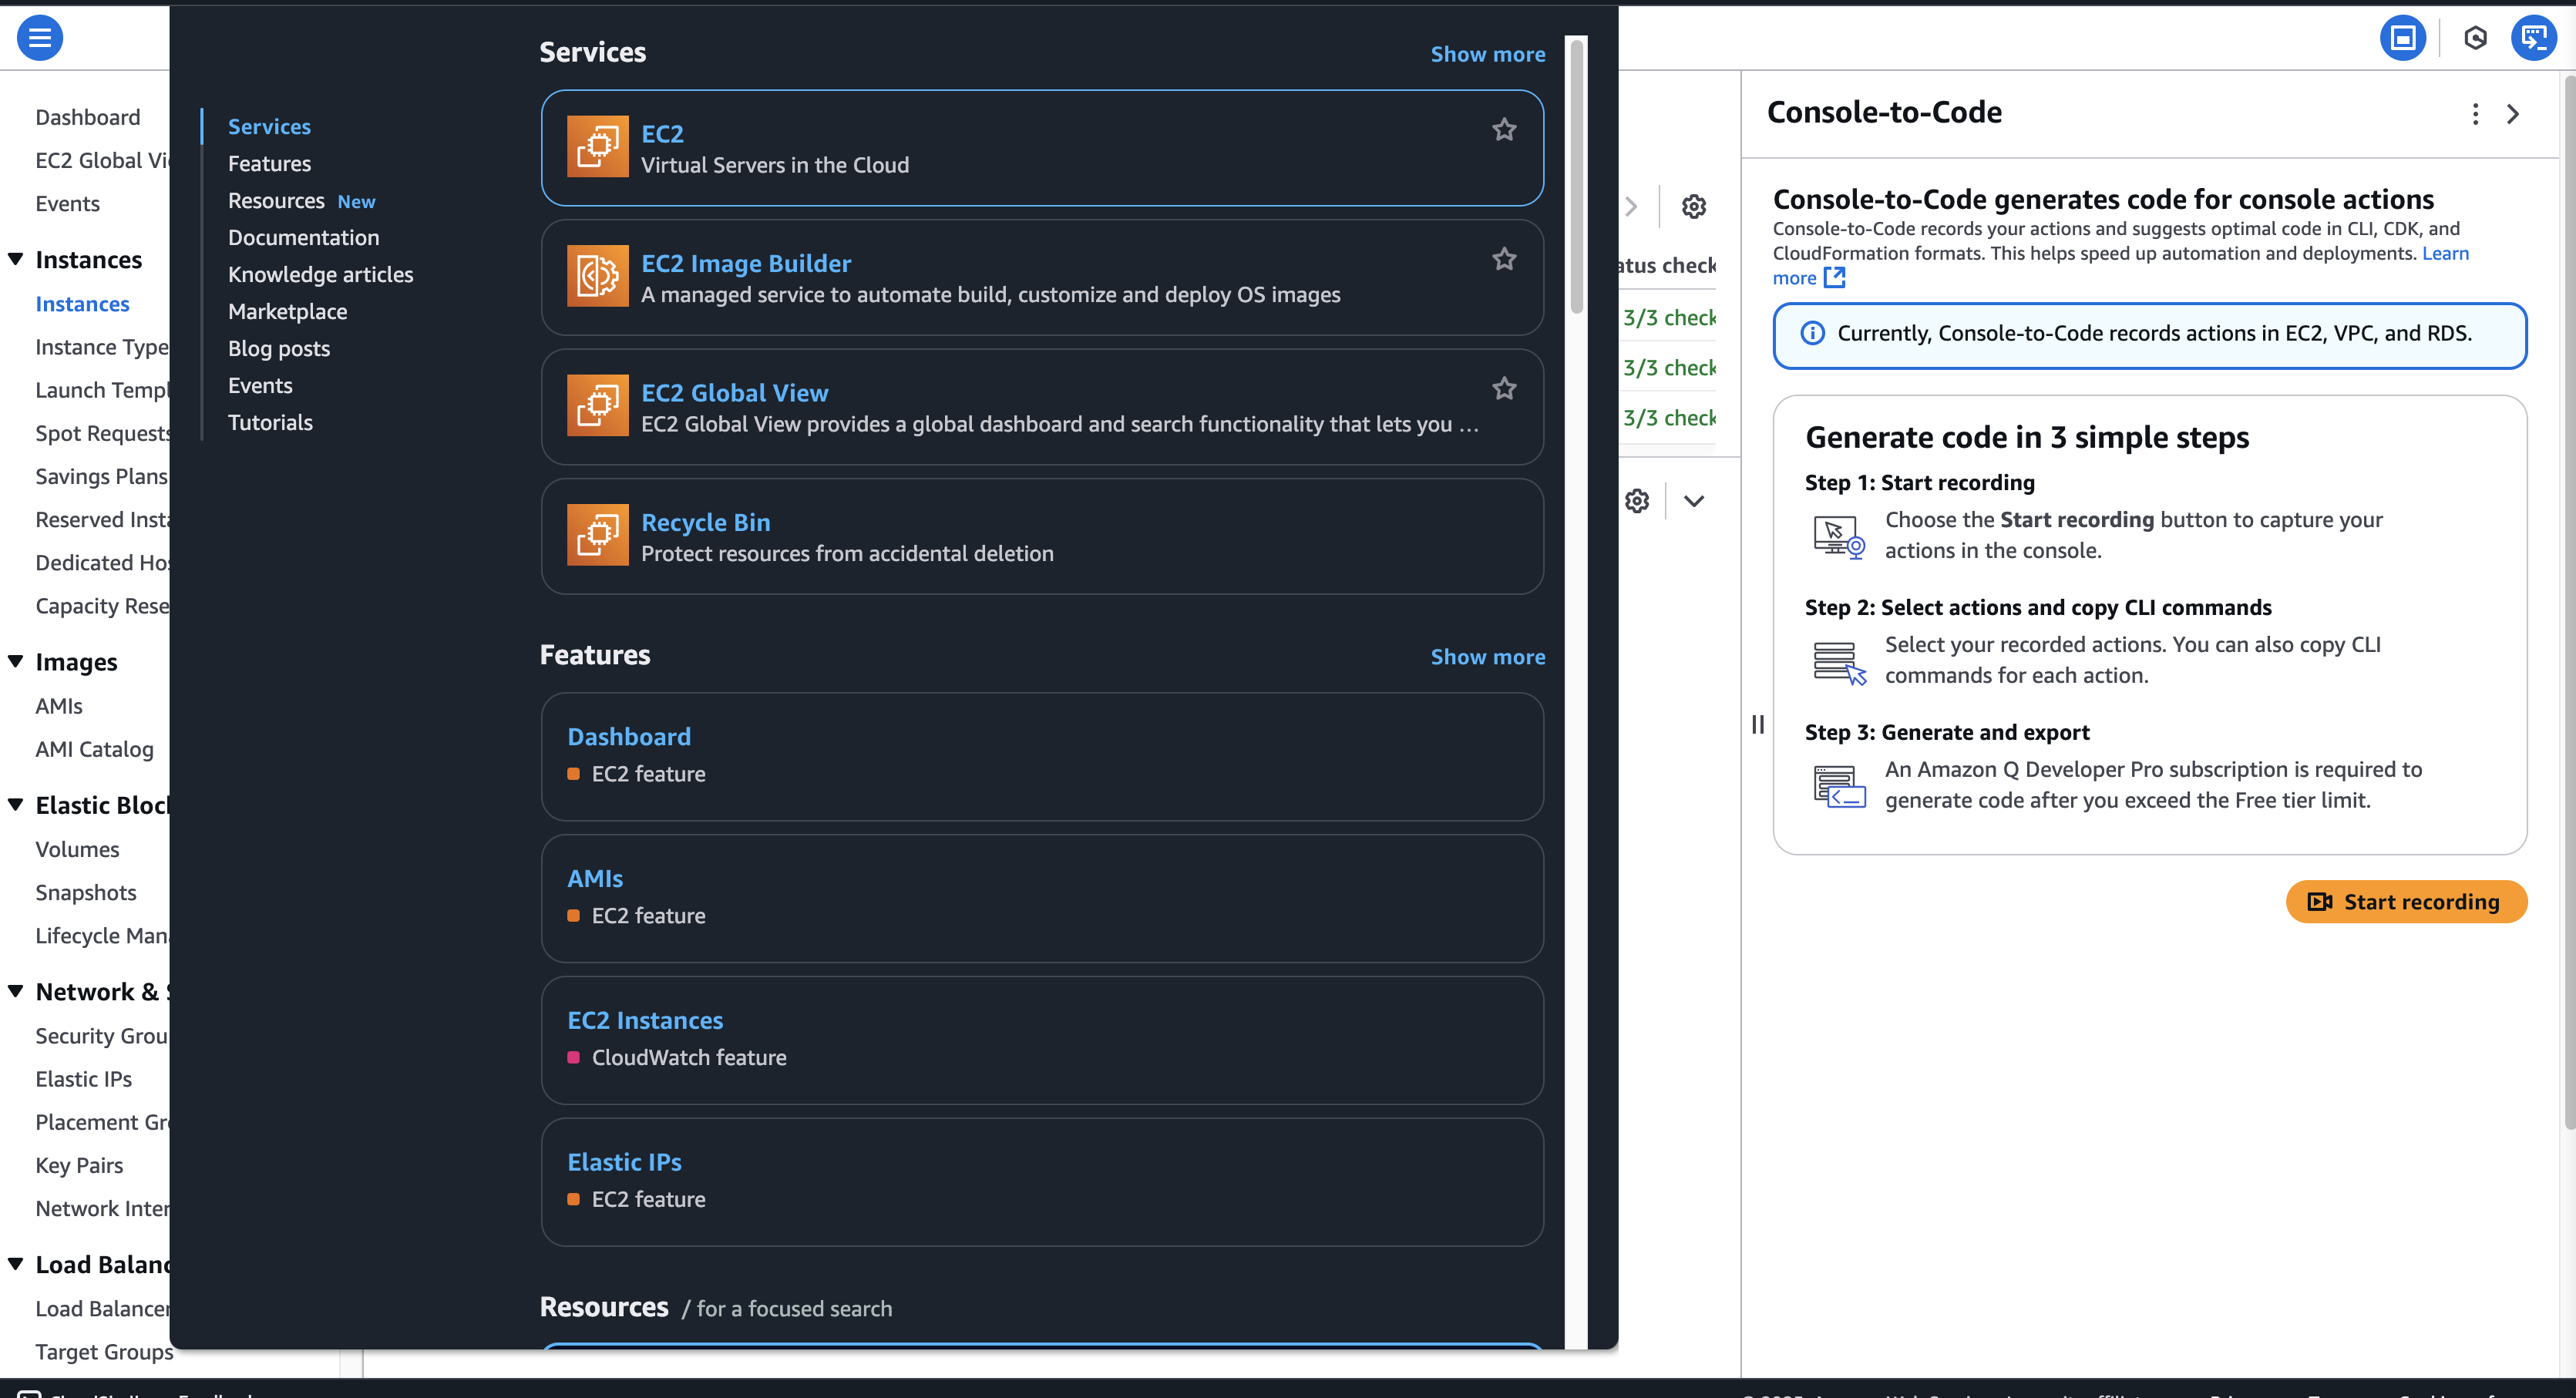The width and height of the screenshot is (2576, 1398).
Task: Open EC2 Global View service link
Action: tap(734, 393)
